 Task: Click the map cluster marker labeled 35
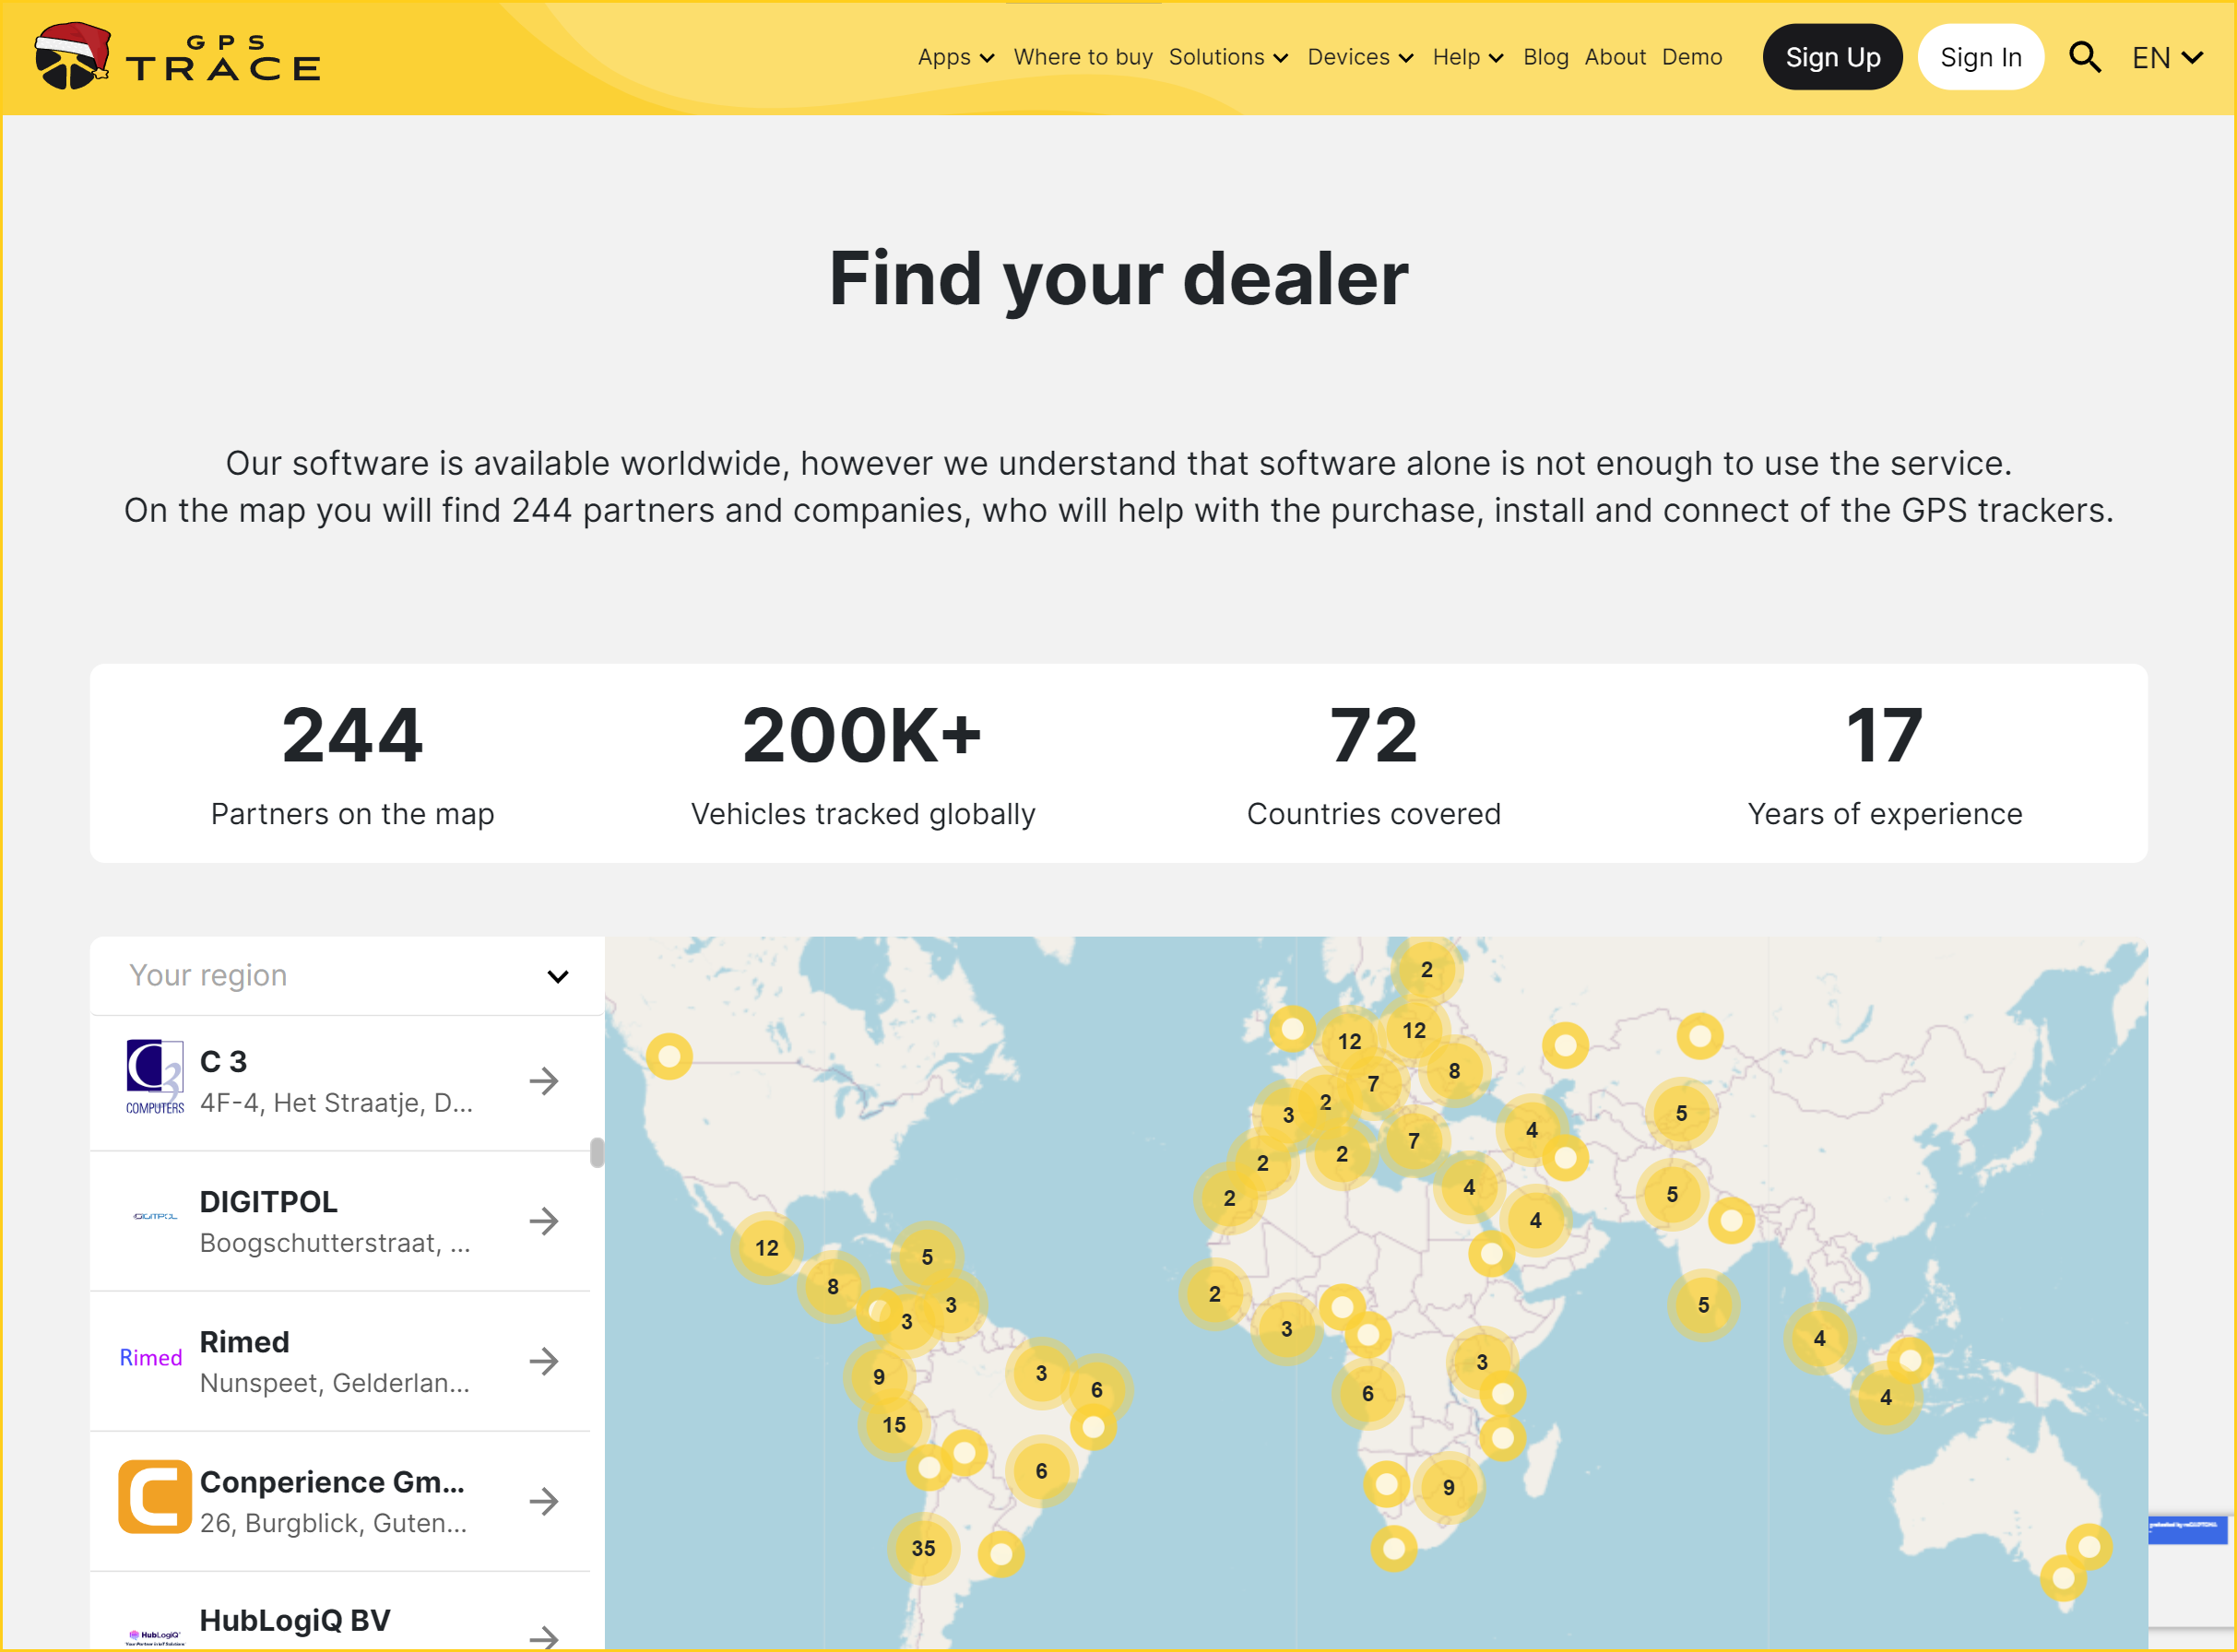coord(922,1548)
